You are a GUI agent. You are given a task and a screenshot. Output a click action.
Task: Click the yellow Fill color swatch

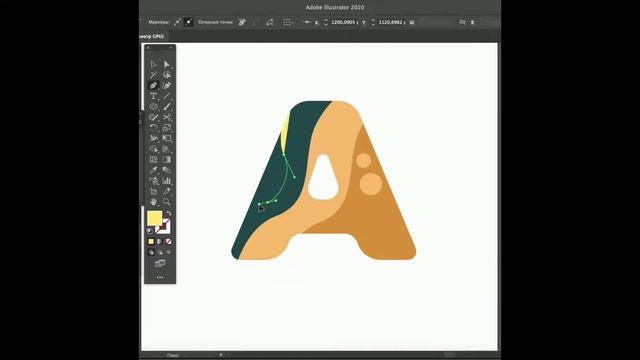[x=155, y=218]
